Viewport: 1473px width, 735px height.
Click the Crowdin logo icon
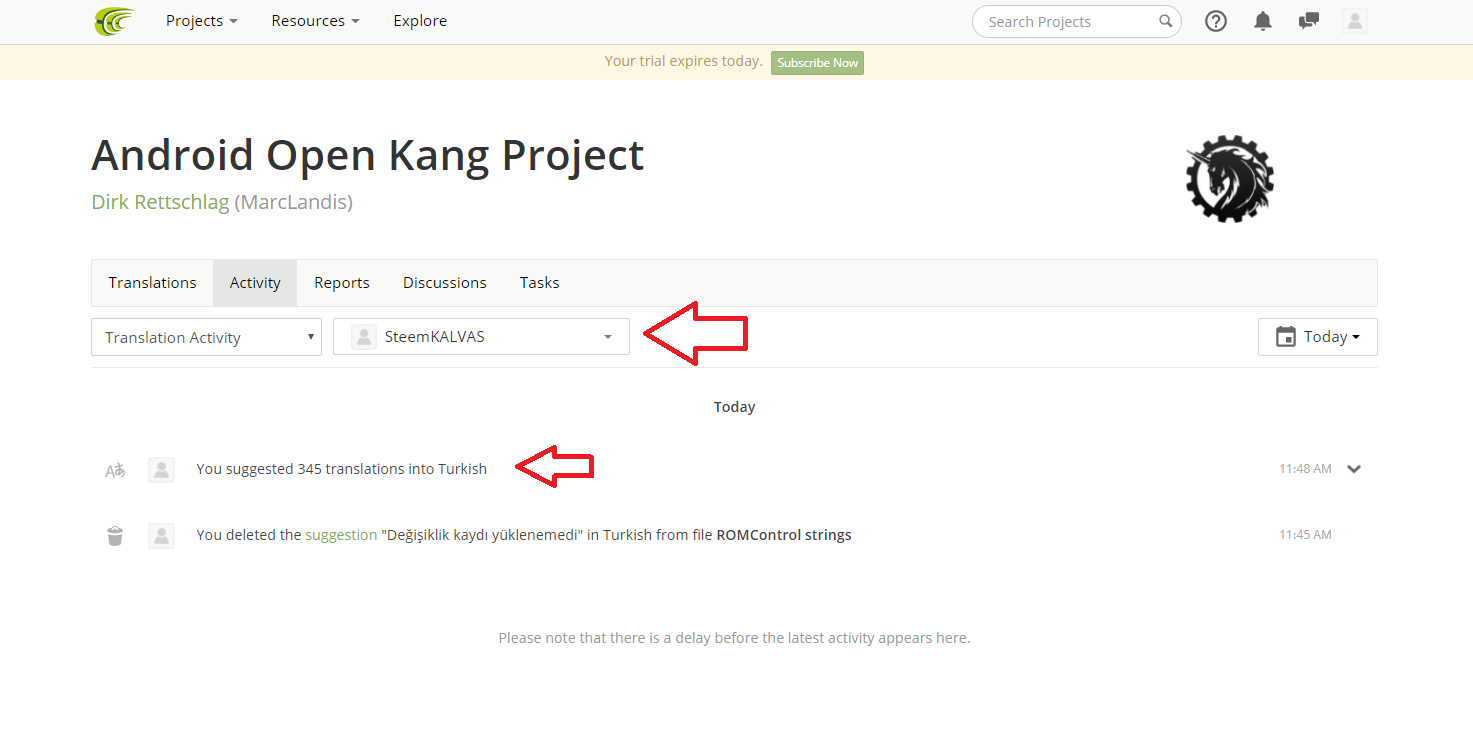(x=114, y=21)
